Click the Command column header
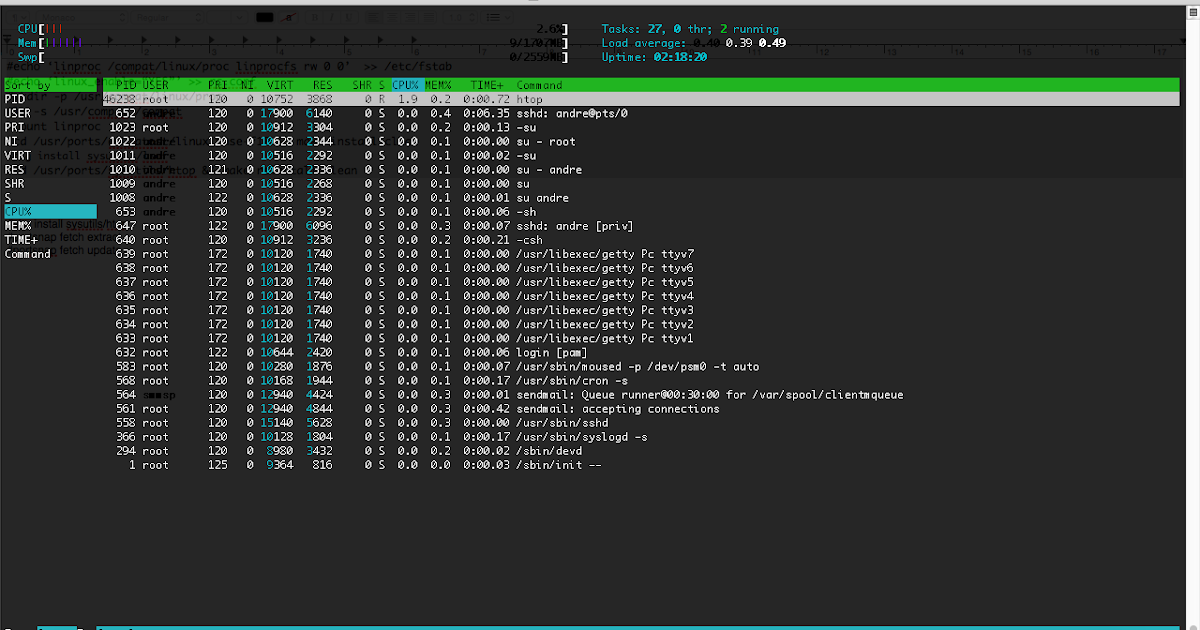 [540, 85]
